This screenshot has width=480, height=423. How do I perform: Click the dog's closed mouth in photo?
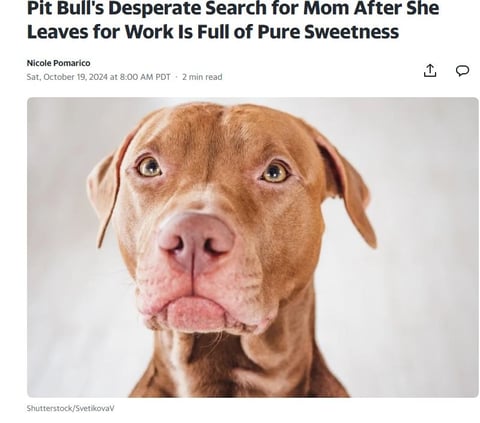(197, 310)
